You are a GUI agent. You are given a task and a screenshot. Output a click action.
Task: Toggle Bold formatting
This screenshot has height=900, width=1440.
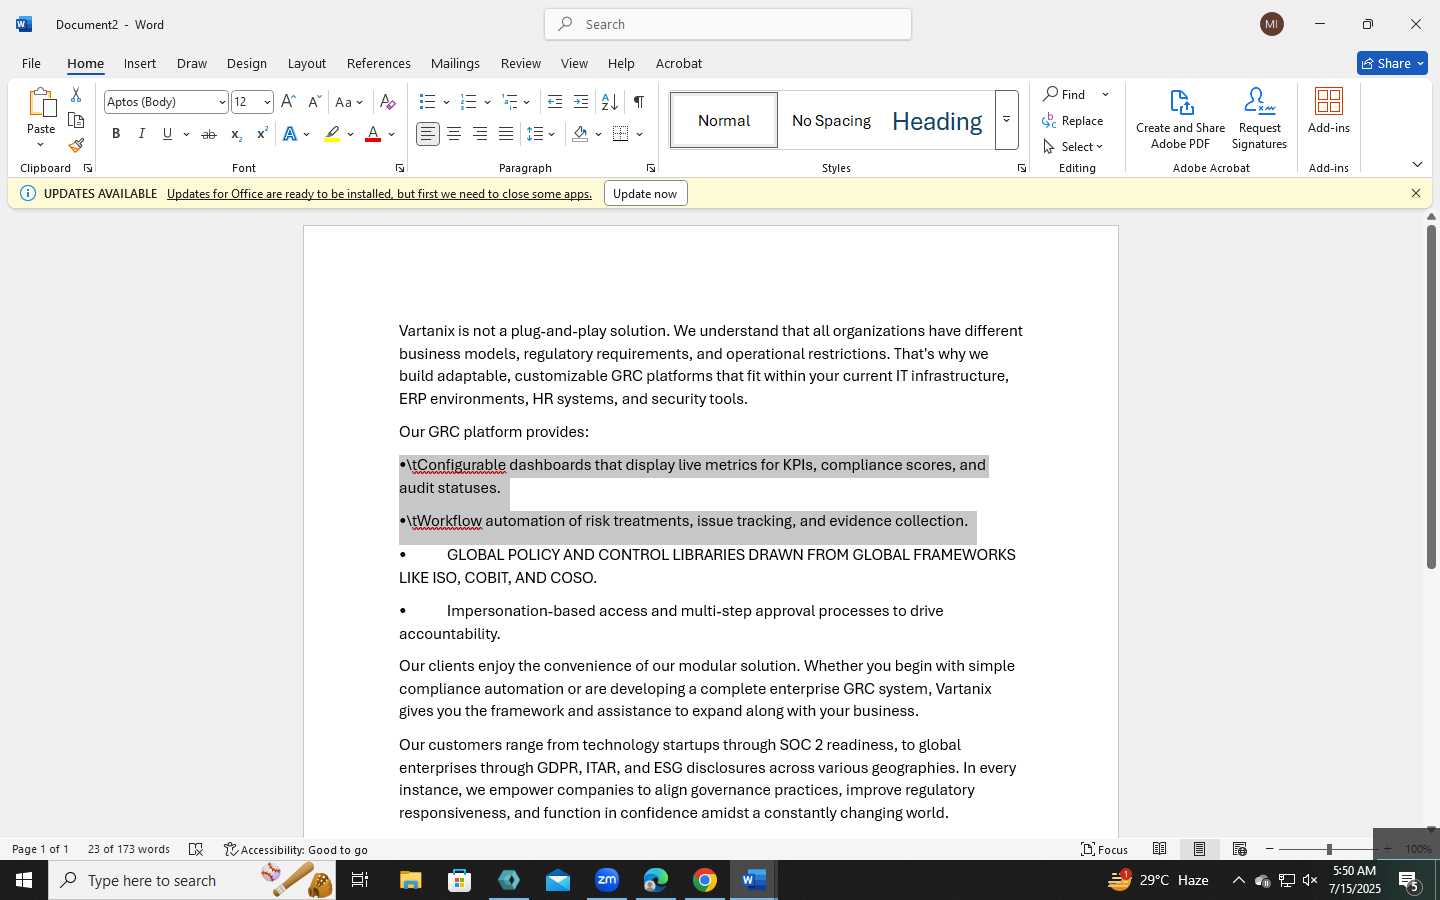tap(116, 134)
